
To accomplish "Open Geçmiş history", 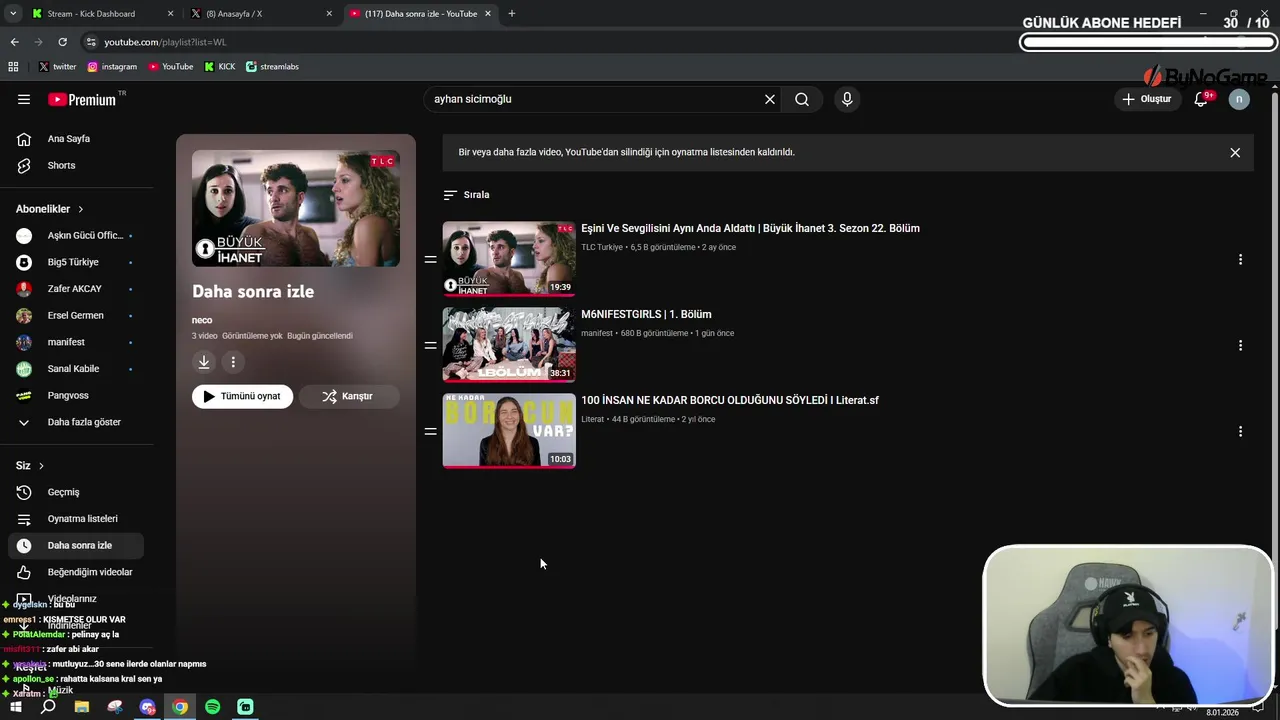I will click(76, 492).
